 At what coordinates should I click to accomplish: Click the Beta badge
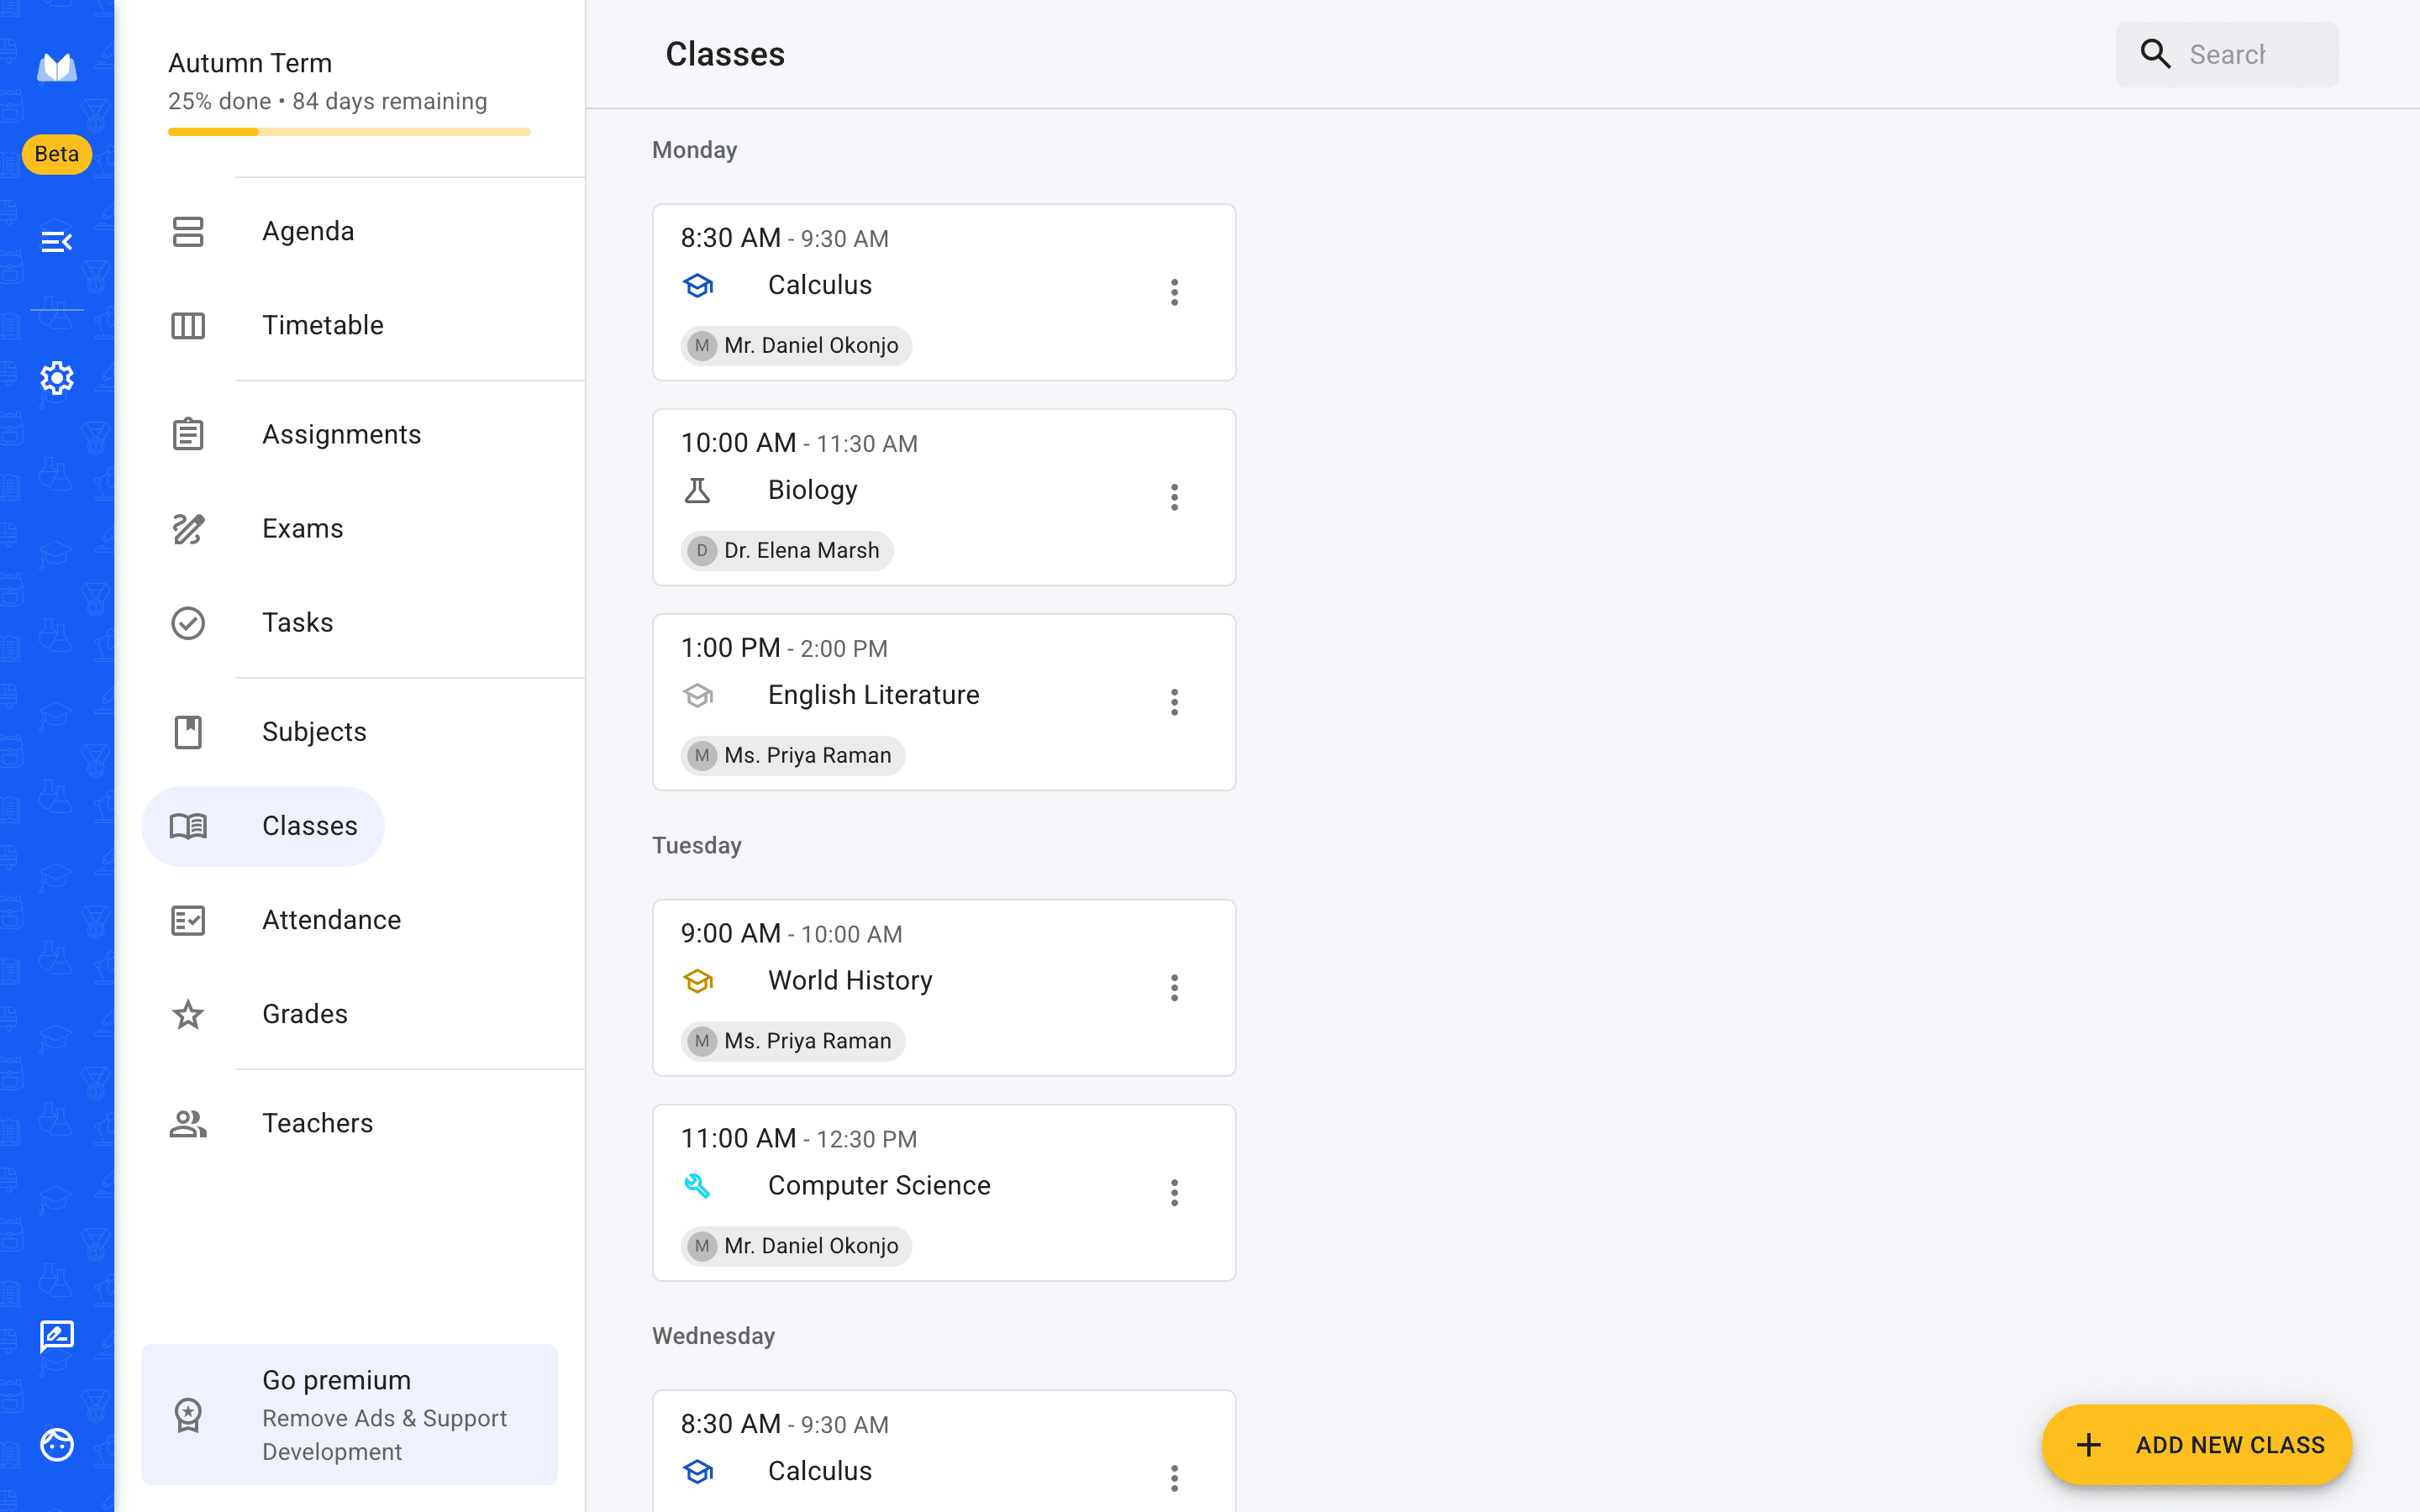pyautogui.click(x=57, y=154)
